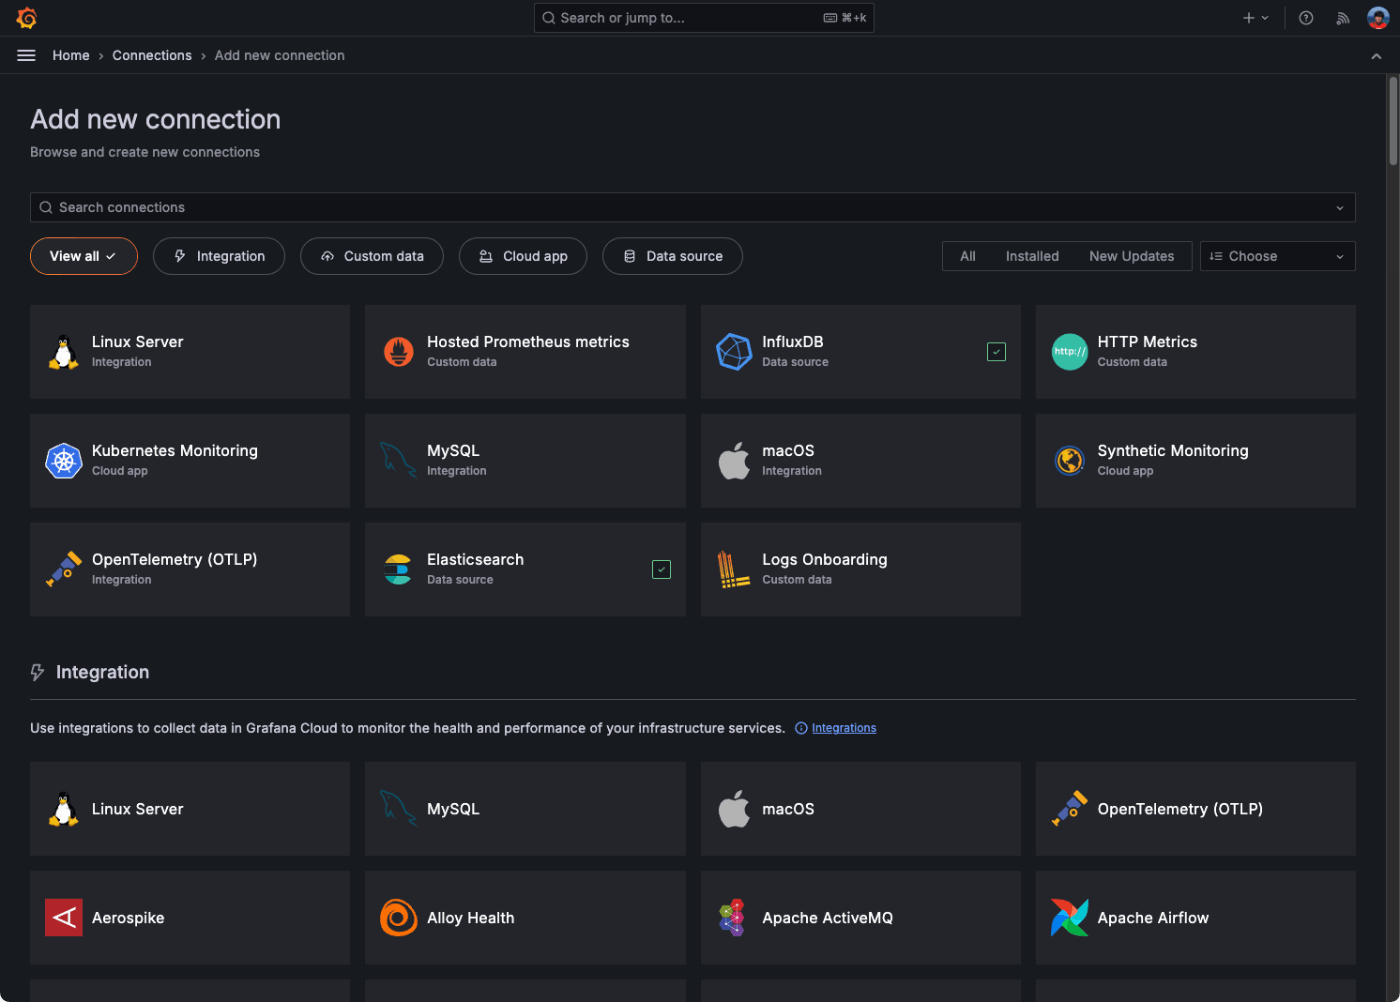Go to Home breadcrumb
The image size is (1400, 1002).
coord(71,56)
